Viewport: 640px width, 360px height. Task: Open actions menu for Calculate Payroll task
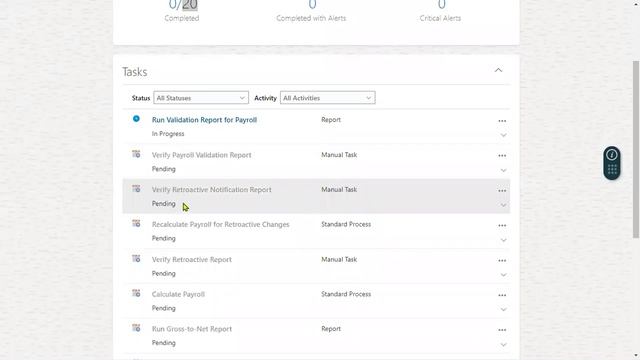pyautogui.click(x=502, y=295)
